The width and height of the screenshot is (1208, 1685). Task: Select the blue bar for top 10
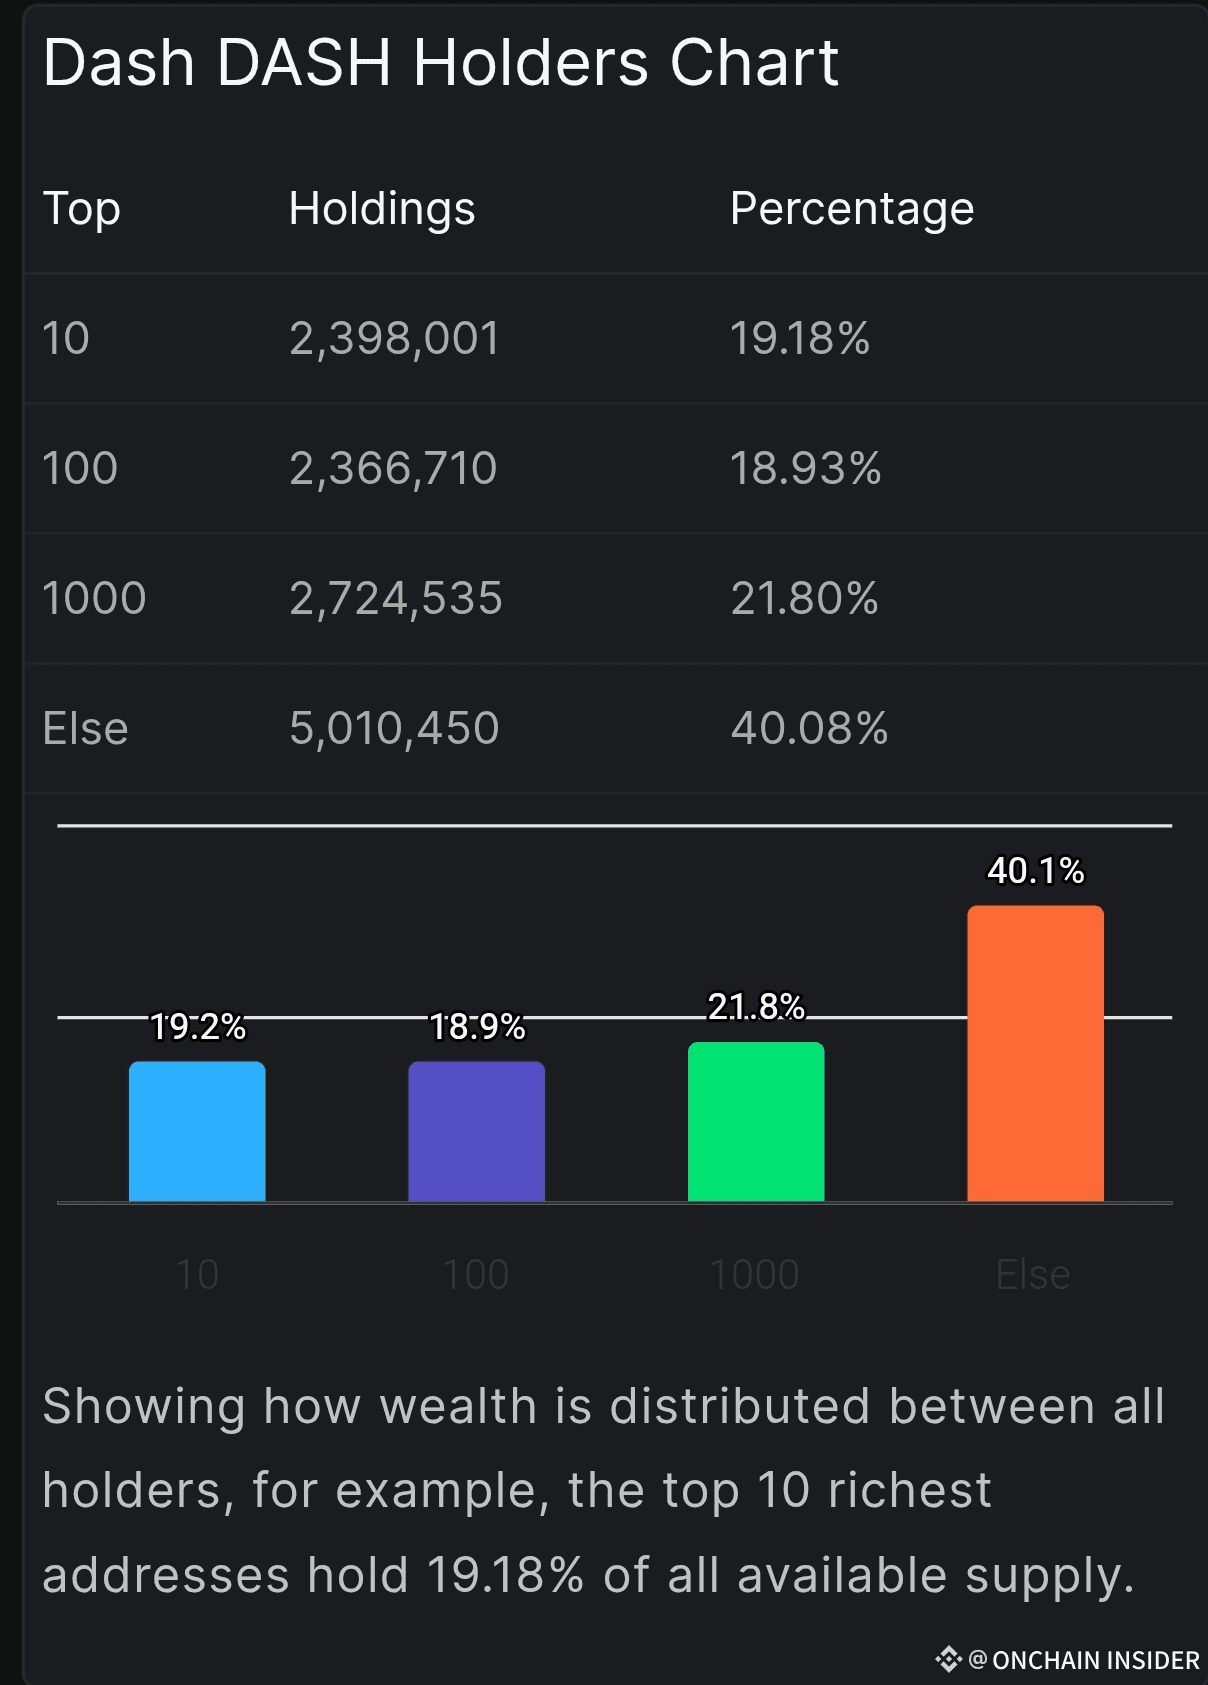pyautogui.click(x=197, y=1131)
